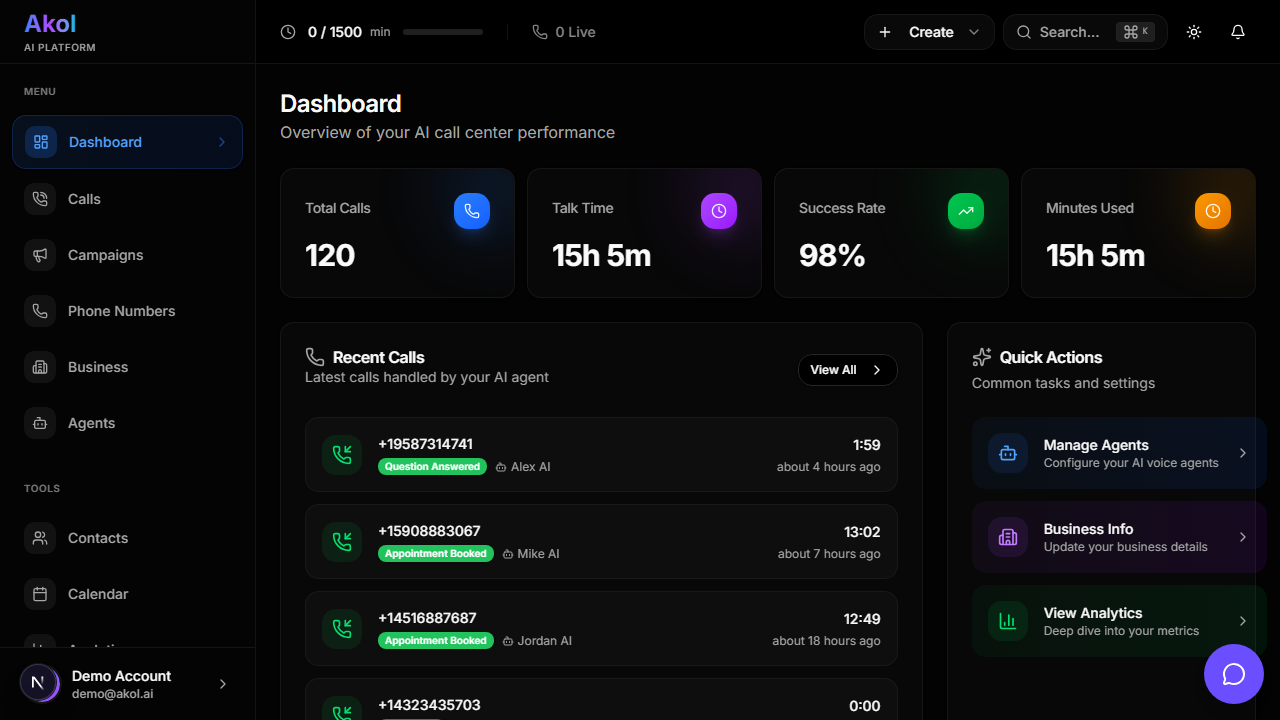Open Campaigns from the sidebar menu
The width and height of the screenshot is (1280, 720).
[x=105, y=255]
